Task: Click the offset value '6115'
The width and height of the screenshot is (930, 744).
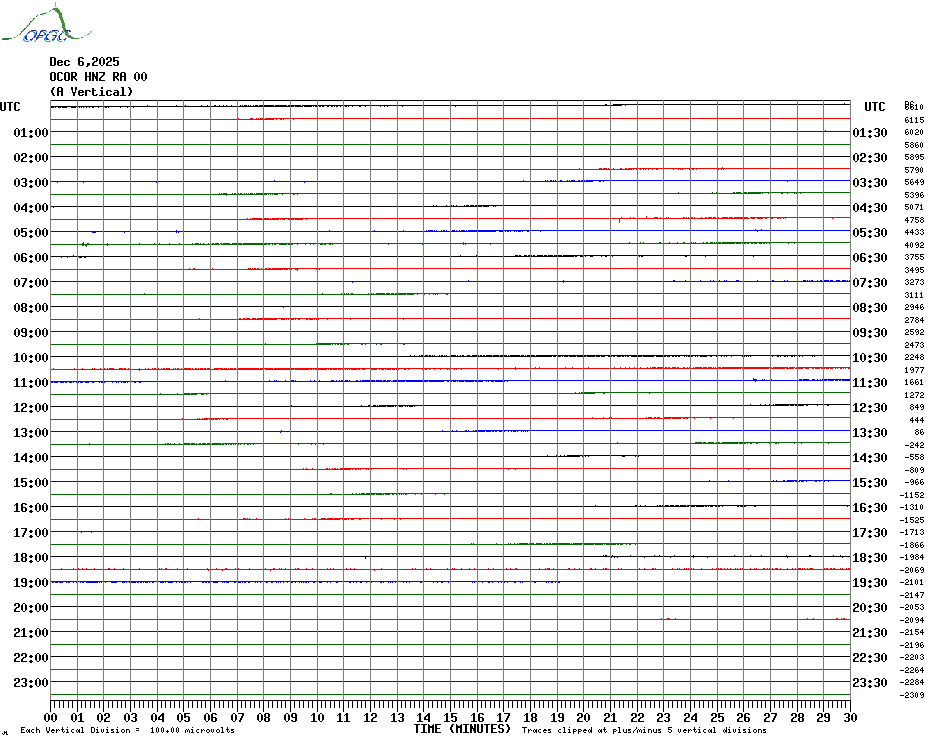Action: click(x=914, y=120)
